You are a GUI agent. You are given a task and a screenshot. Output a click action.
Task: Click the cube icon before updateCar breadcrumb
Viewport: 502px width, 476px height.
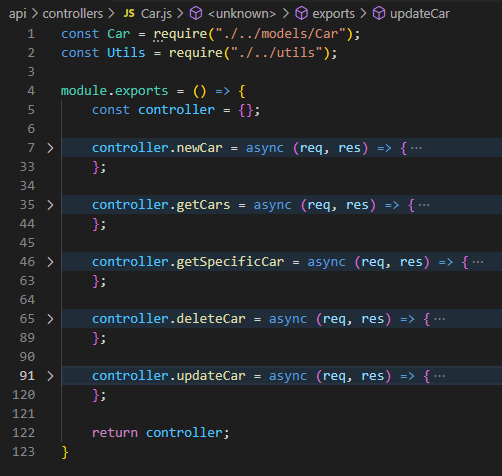pyautogui.click(x=379, y=14)
